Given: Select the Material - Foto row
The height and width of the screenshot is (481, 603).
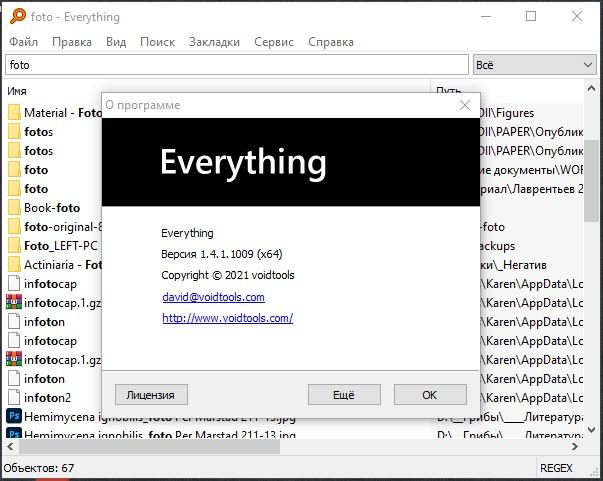Looking at the screenshot, I should point(63,113).
